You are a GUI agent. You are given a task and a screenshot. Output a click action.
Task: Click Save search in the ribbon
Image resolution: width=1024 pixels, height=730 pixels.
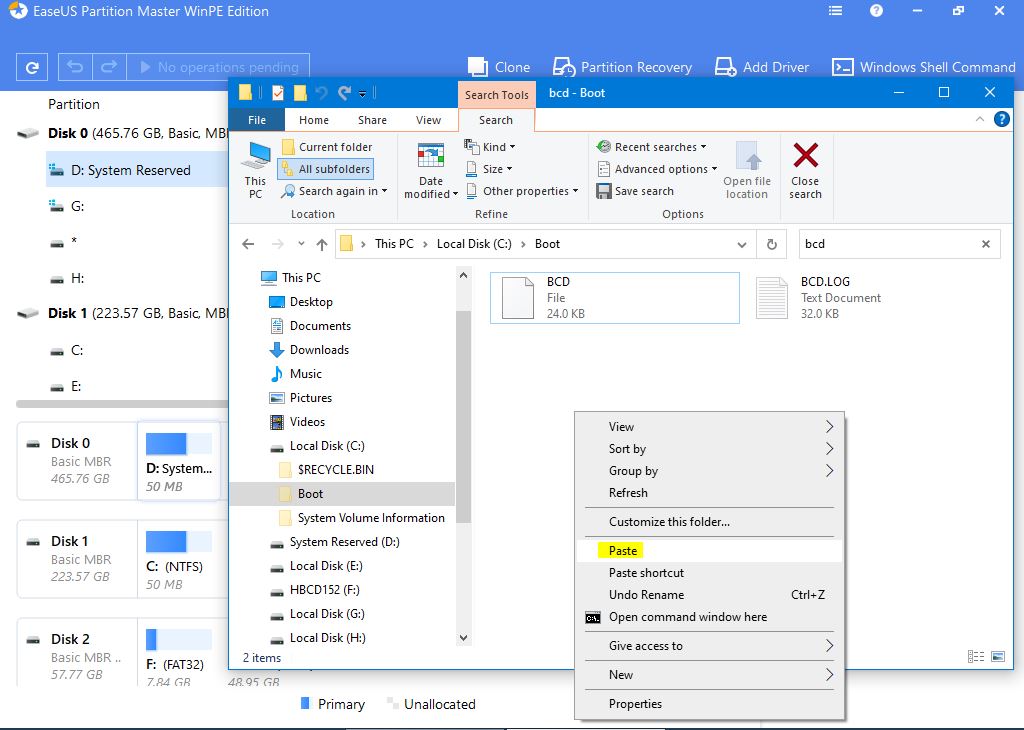(636, 191)
